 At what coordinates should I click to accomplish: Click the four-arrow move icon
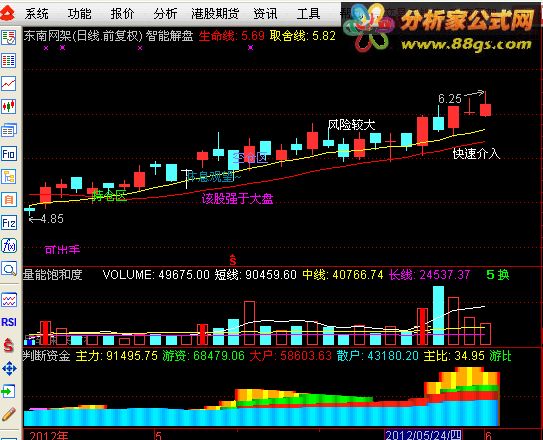click(9, 369)
